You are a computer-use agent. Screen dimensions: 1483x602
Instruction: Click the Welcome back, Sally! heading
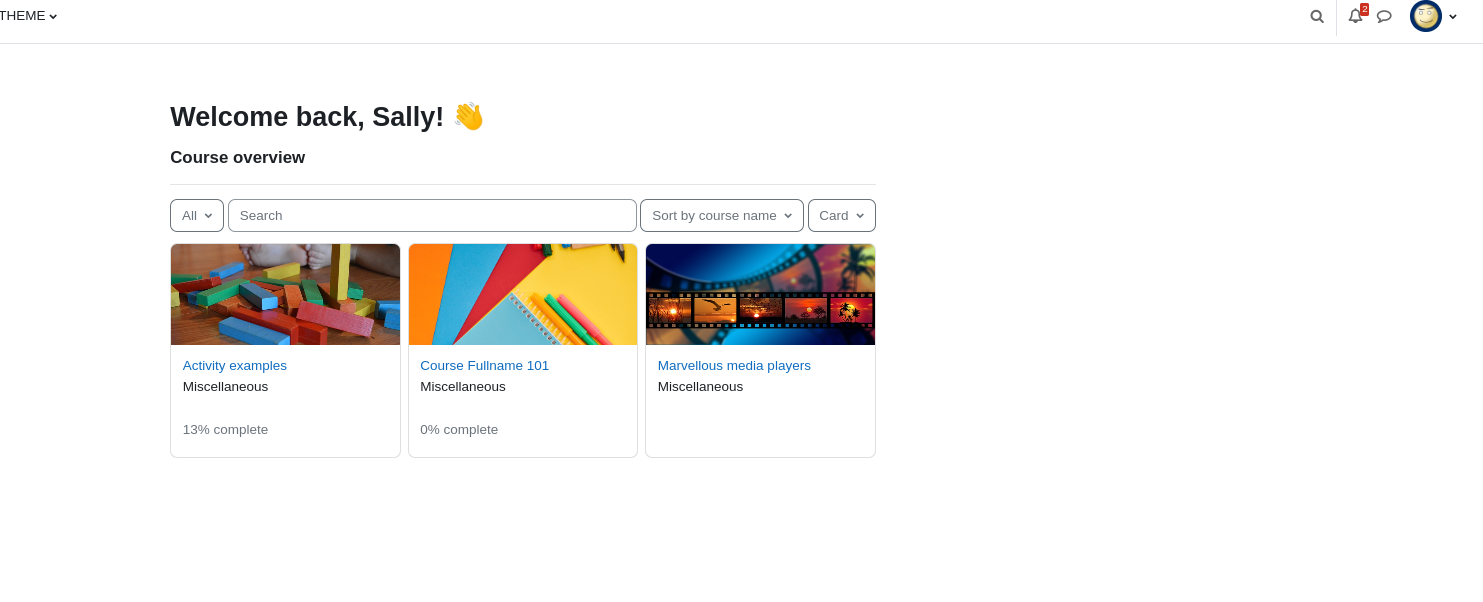pos(327,116)
